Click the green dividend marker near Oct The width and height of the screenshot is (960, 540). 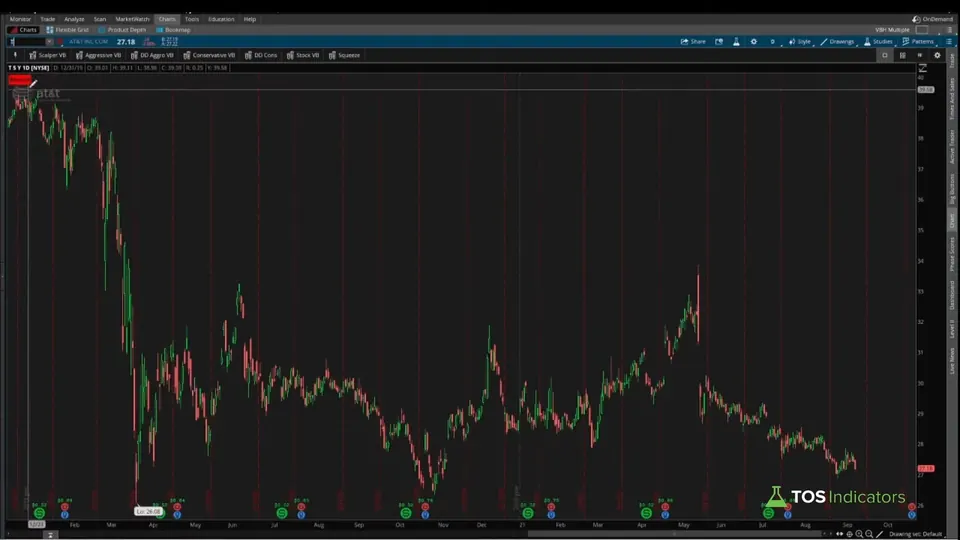click(x=405, y=513)
